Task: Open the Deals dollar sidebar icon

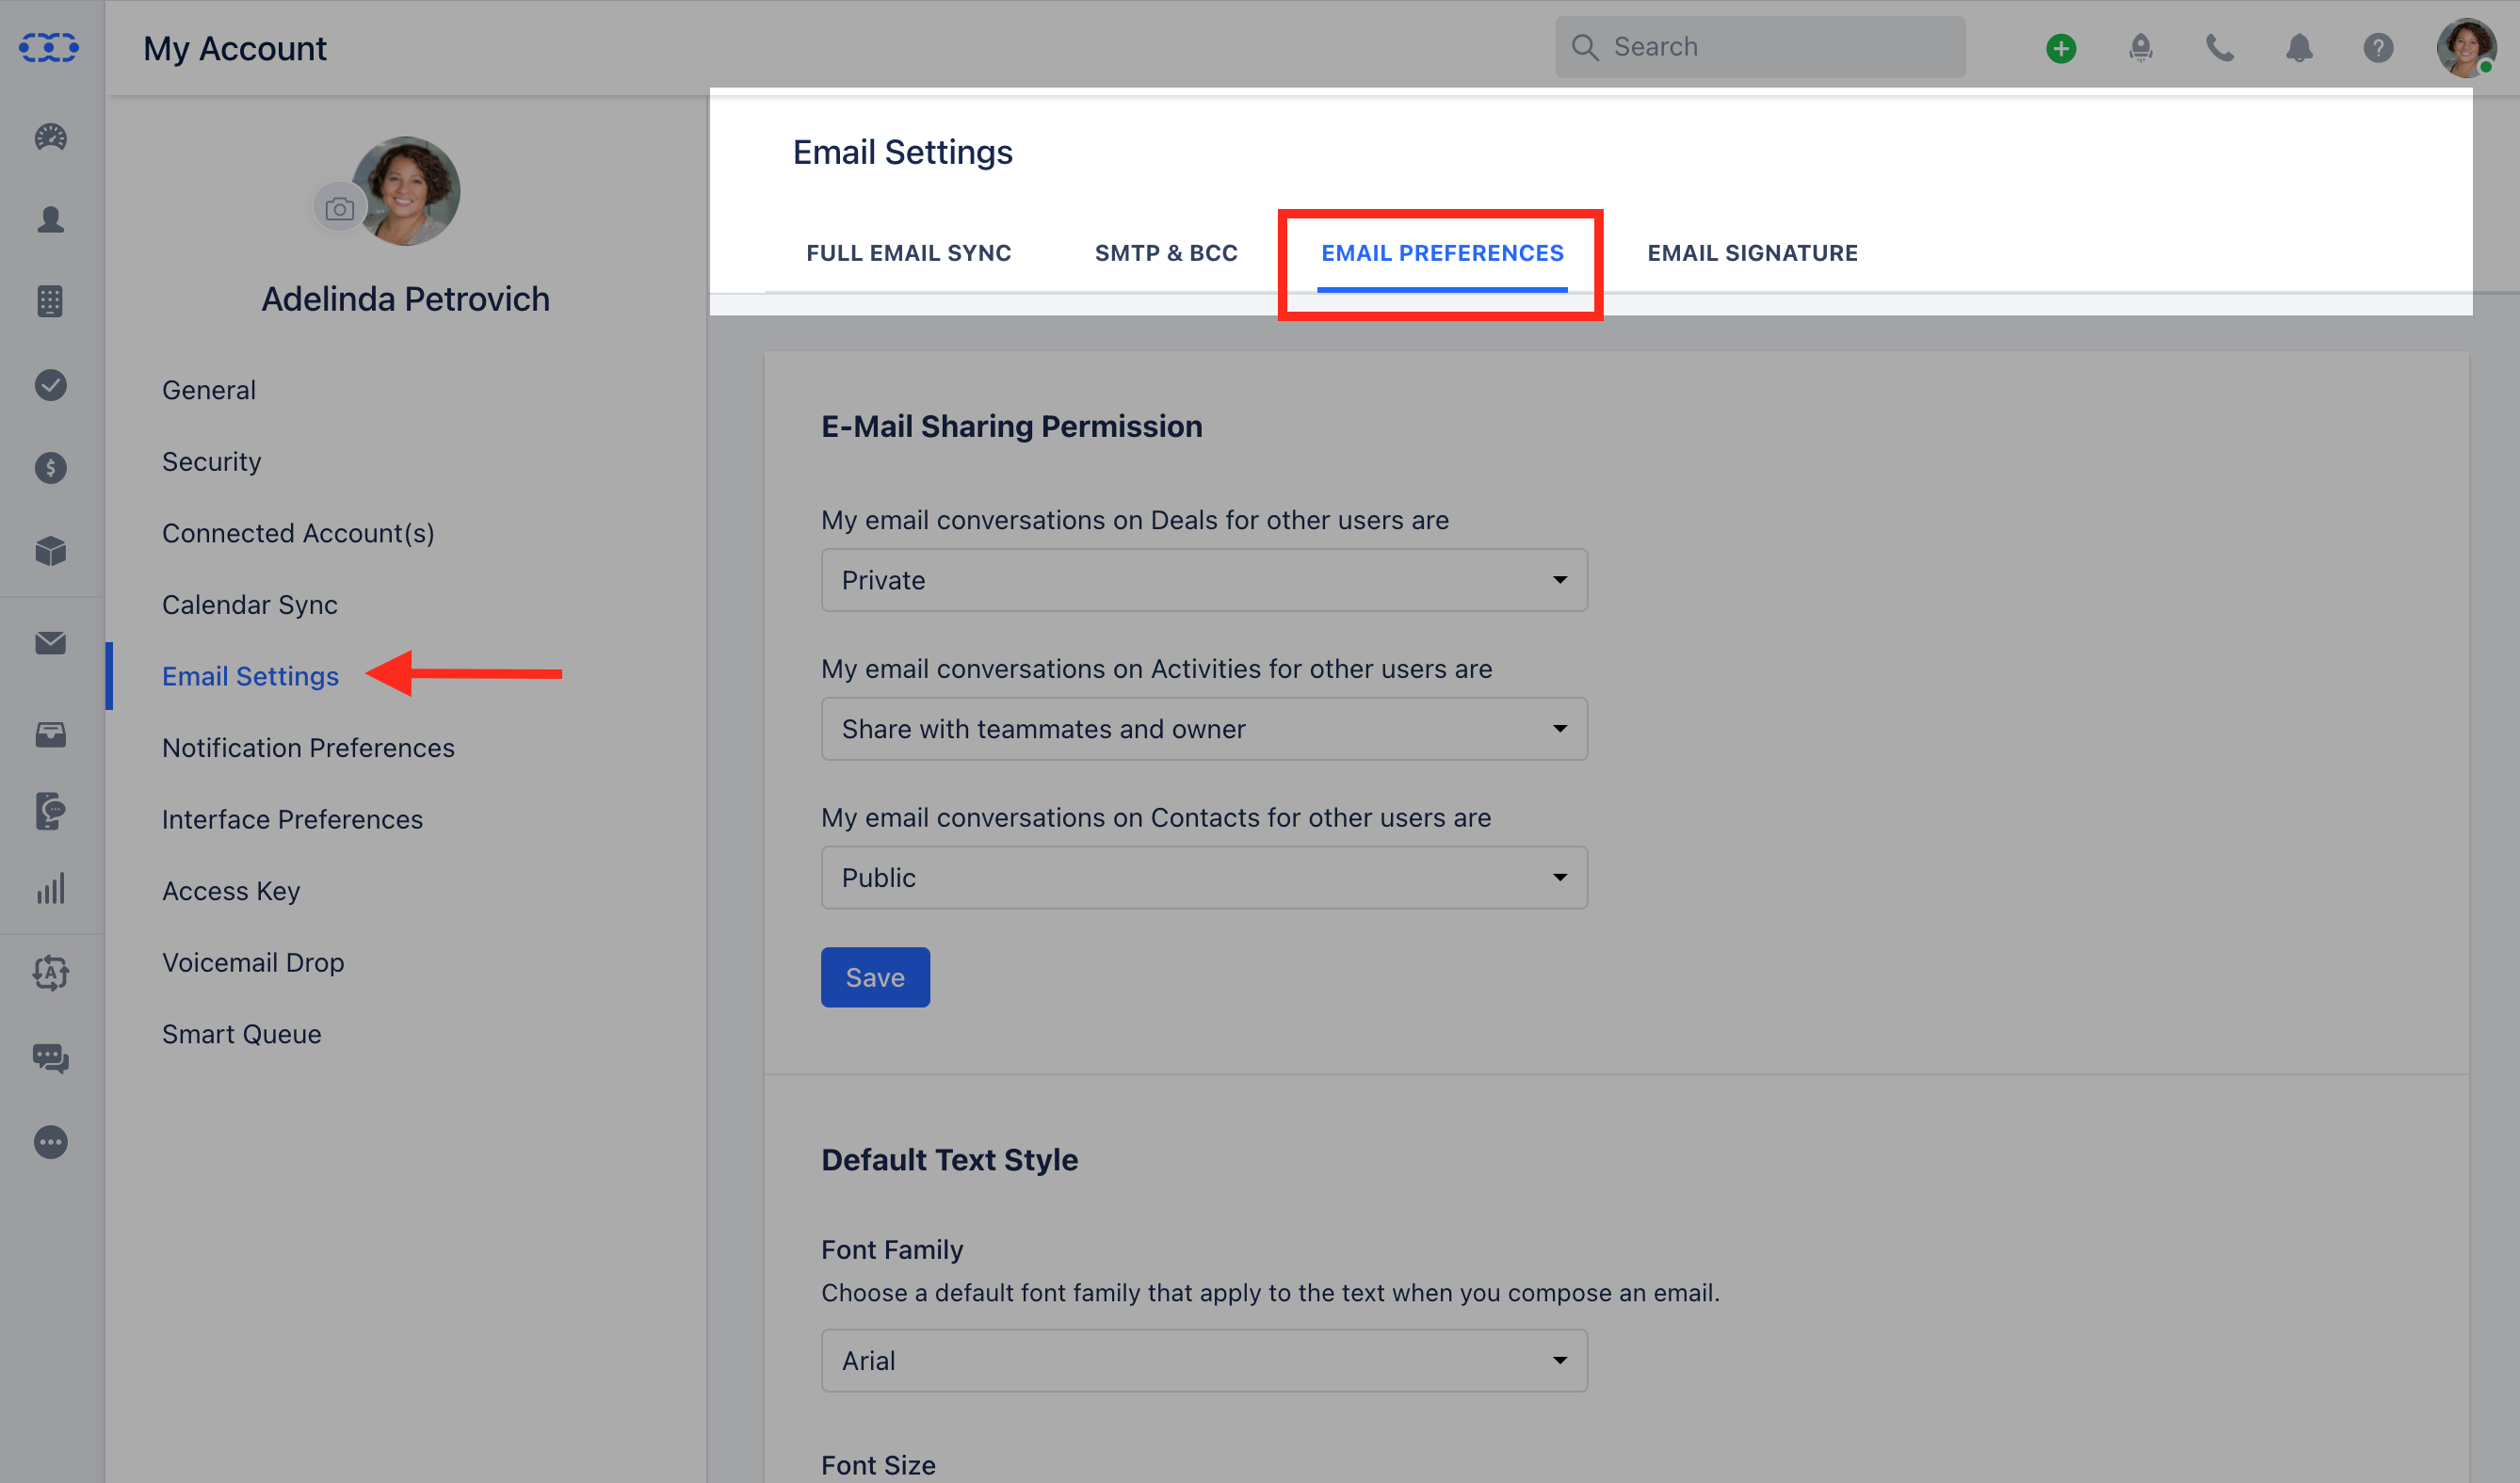Action: point(50,468)
